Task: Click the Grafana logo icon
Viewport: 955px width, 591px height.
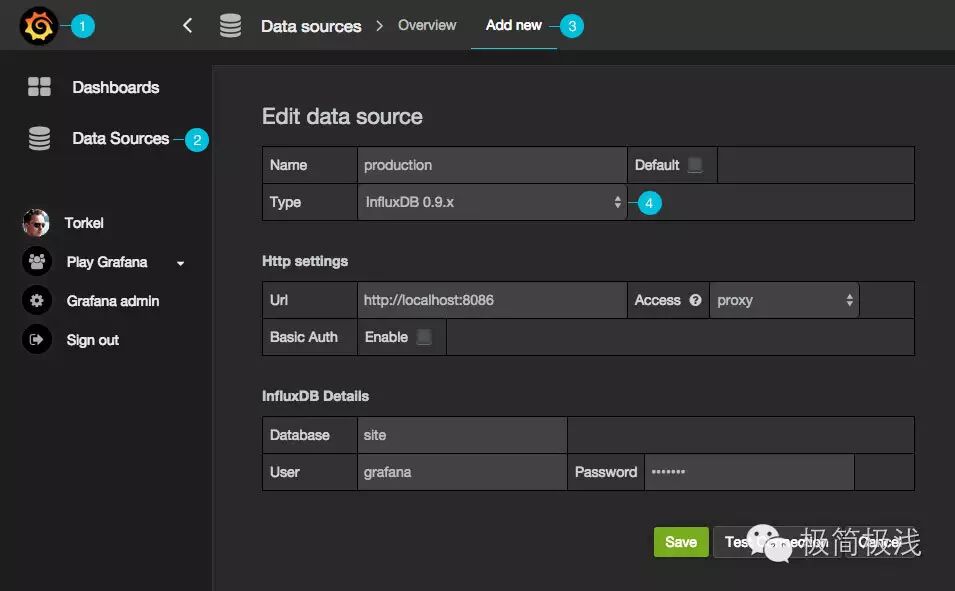Action: (38, 26)
